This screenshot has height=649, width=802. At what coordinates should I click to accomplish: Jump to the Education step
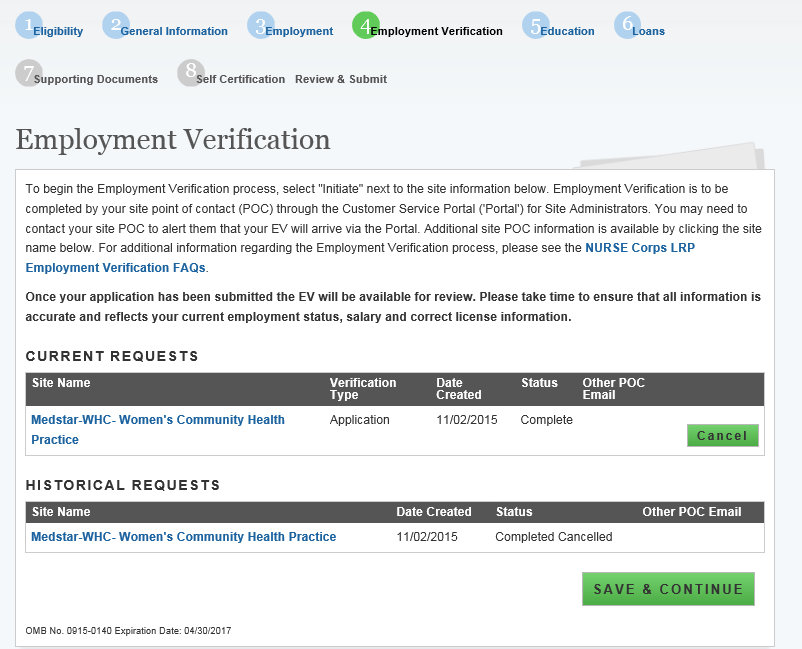pyautogui.click(x=567, y=31)
